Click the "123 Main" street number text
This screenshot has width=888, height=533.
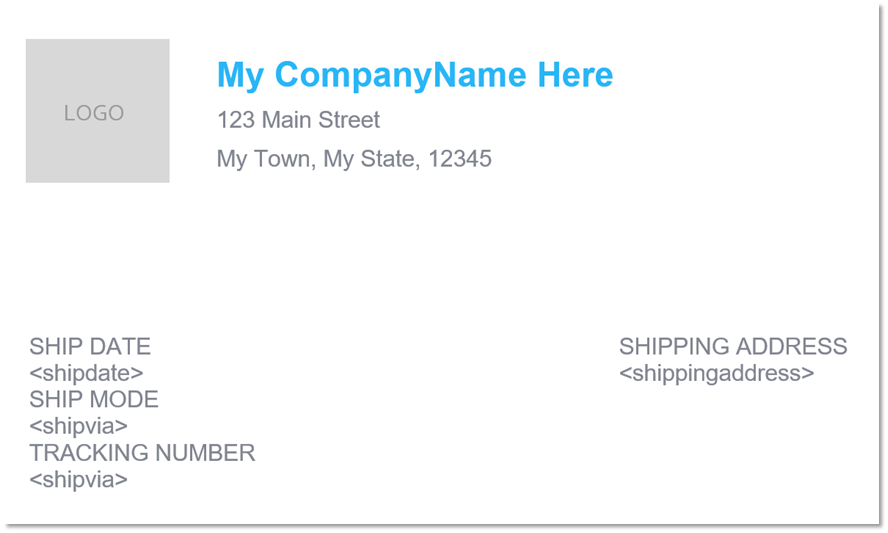click(x=264, y=120)
